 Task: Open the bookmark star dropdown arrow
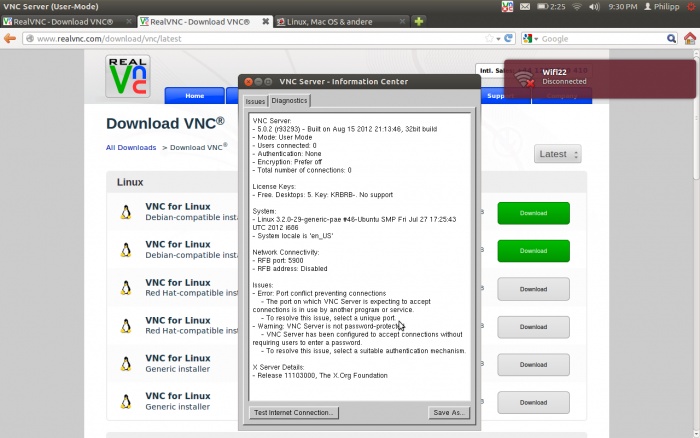click(x=498, y=39)
